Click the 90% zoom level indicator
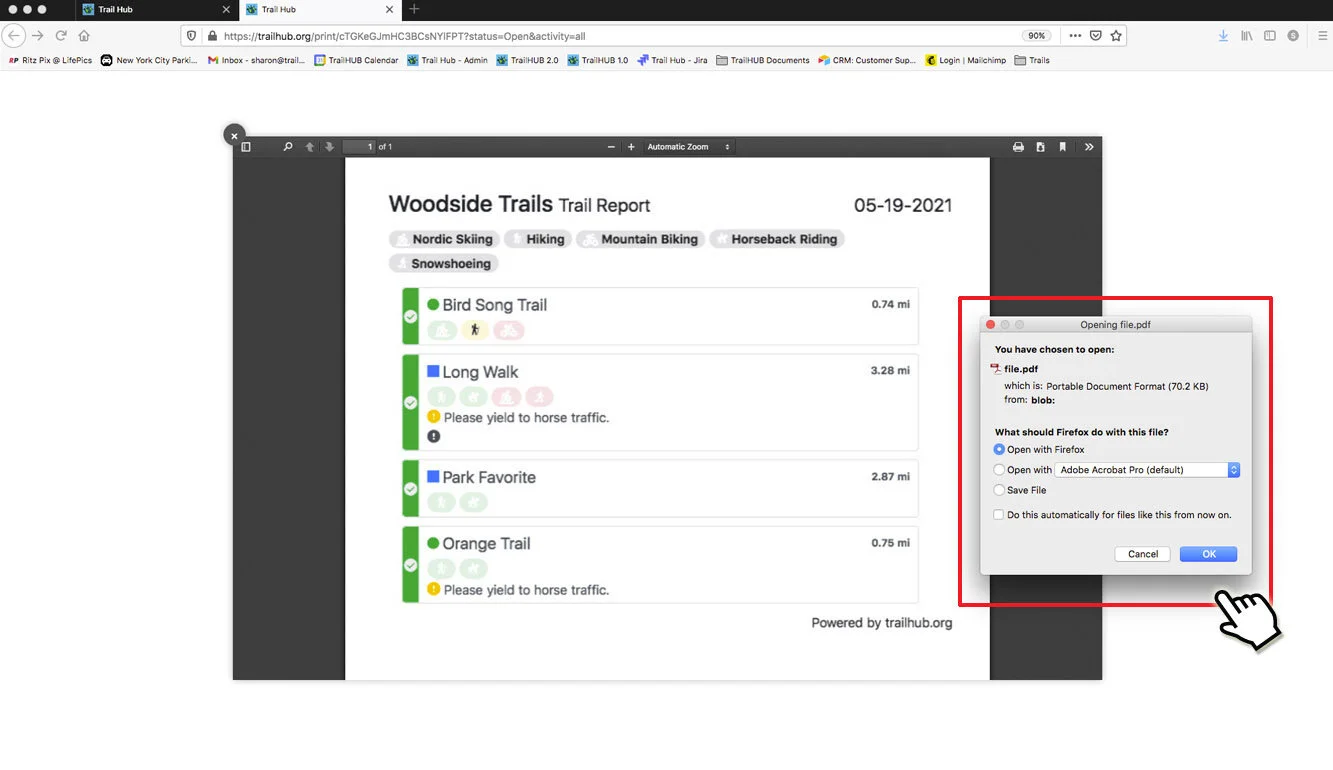This screenshot has height=770, width=1333. (1037, 35)
